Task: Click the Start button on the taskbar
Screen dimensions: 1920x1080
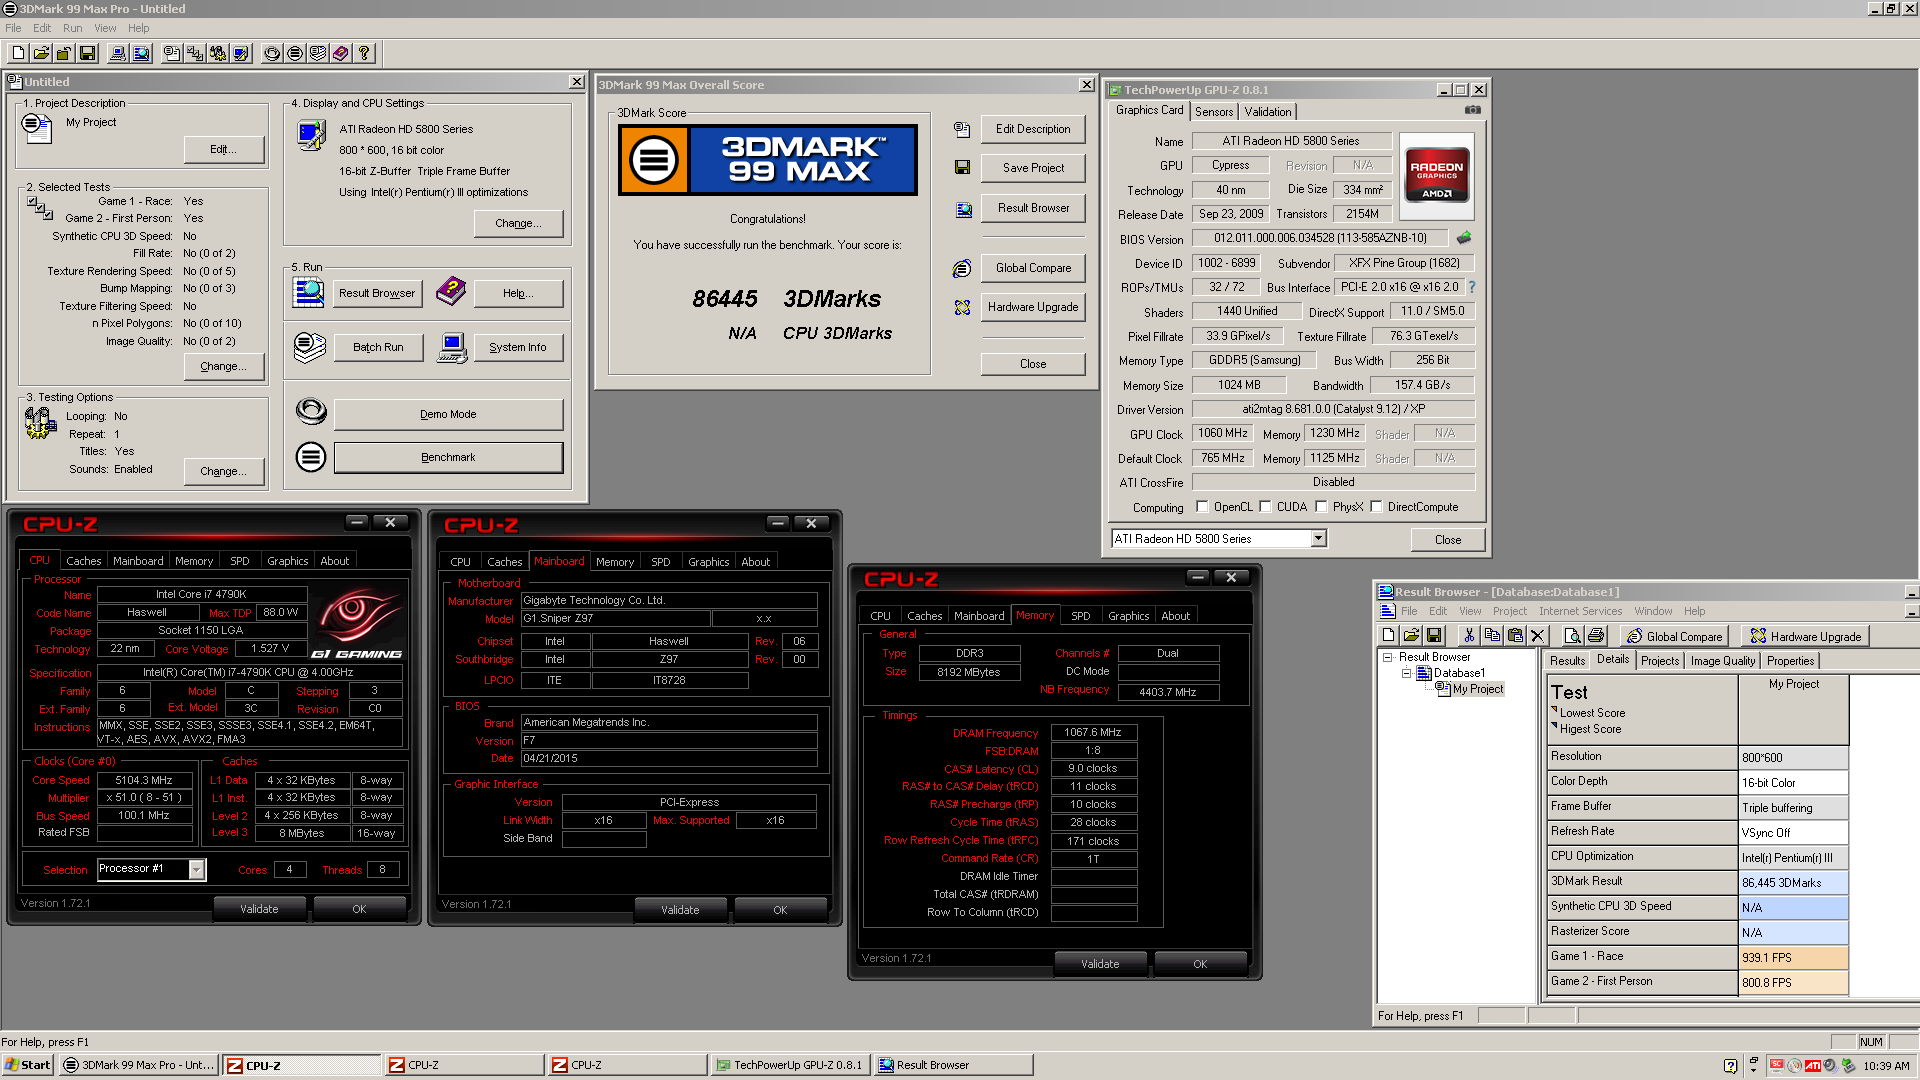Action: click(x=27, y=1065)
